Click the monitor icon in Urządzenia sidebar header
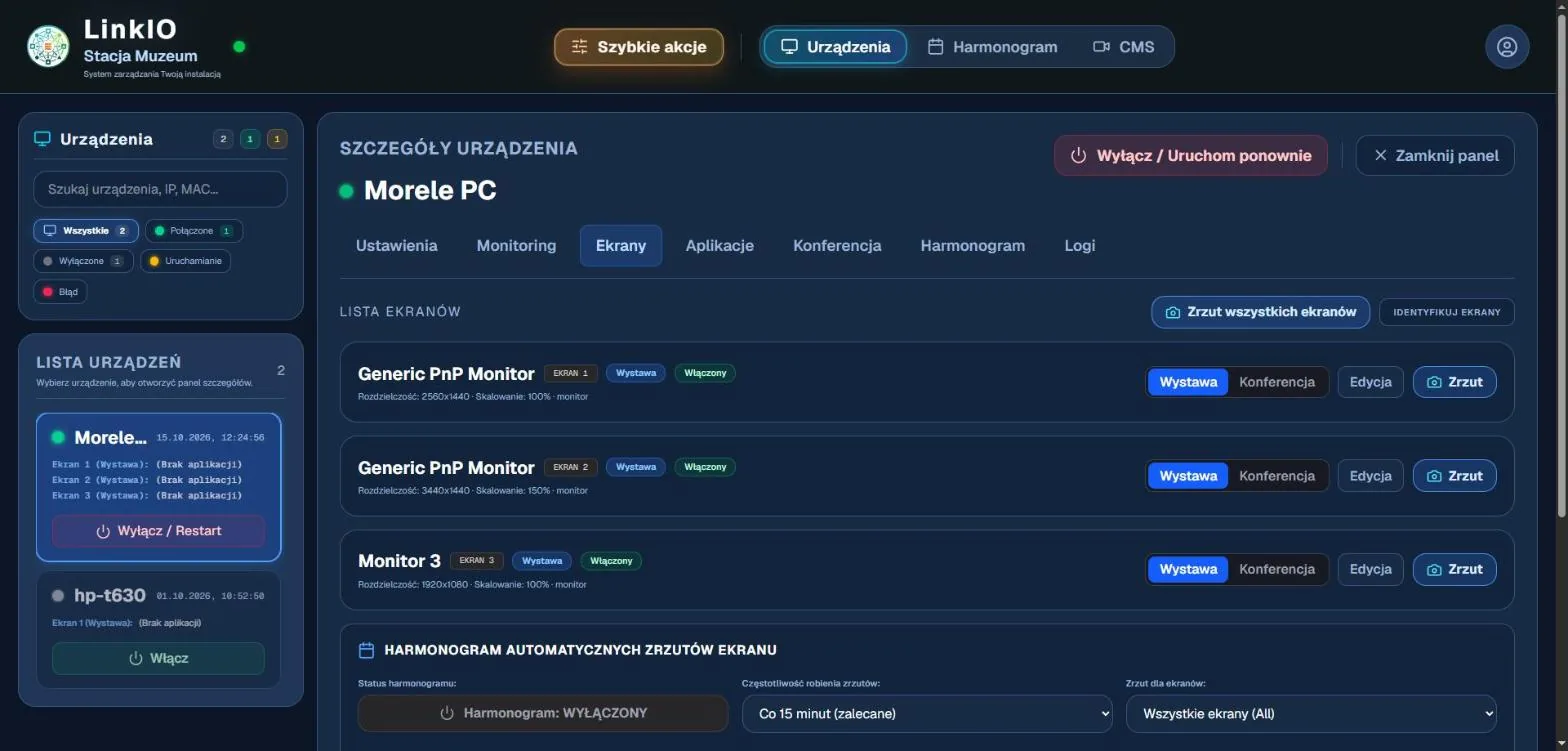 tap(42, 139)
